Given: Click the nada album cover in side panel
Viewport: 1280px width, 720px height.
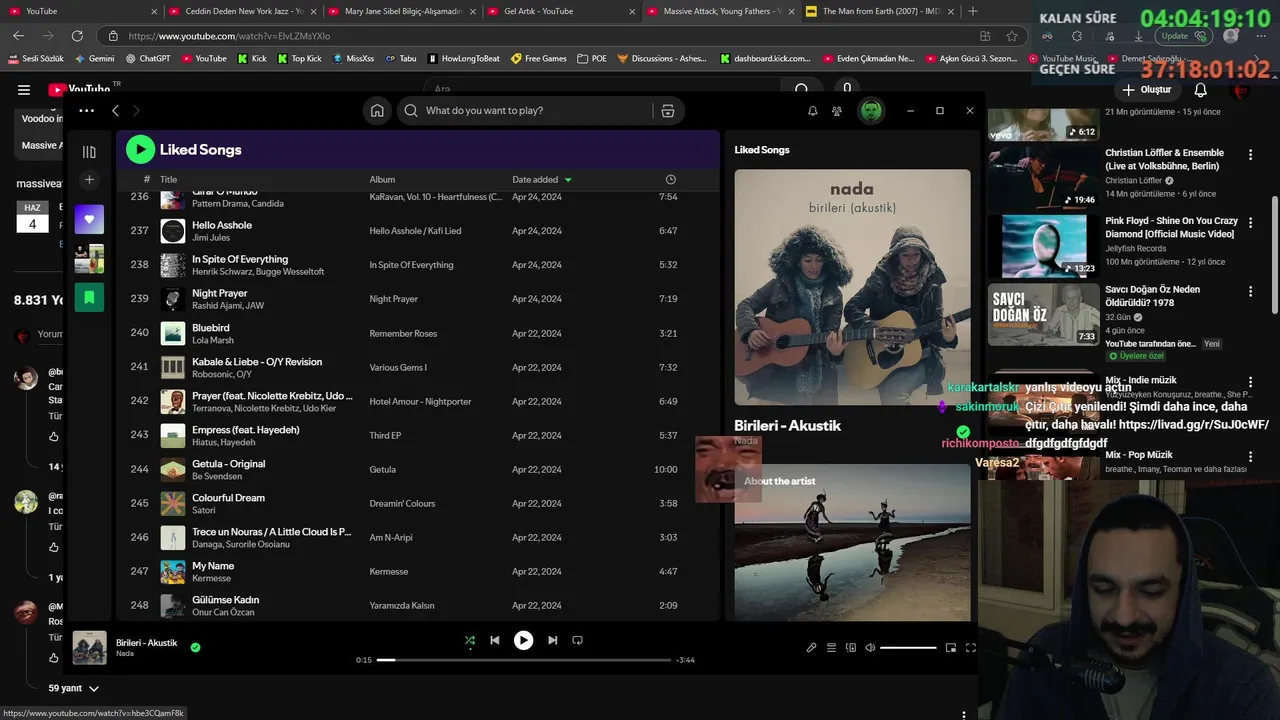Looking at the screenshot, I should click(x=852, y=287).
